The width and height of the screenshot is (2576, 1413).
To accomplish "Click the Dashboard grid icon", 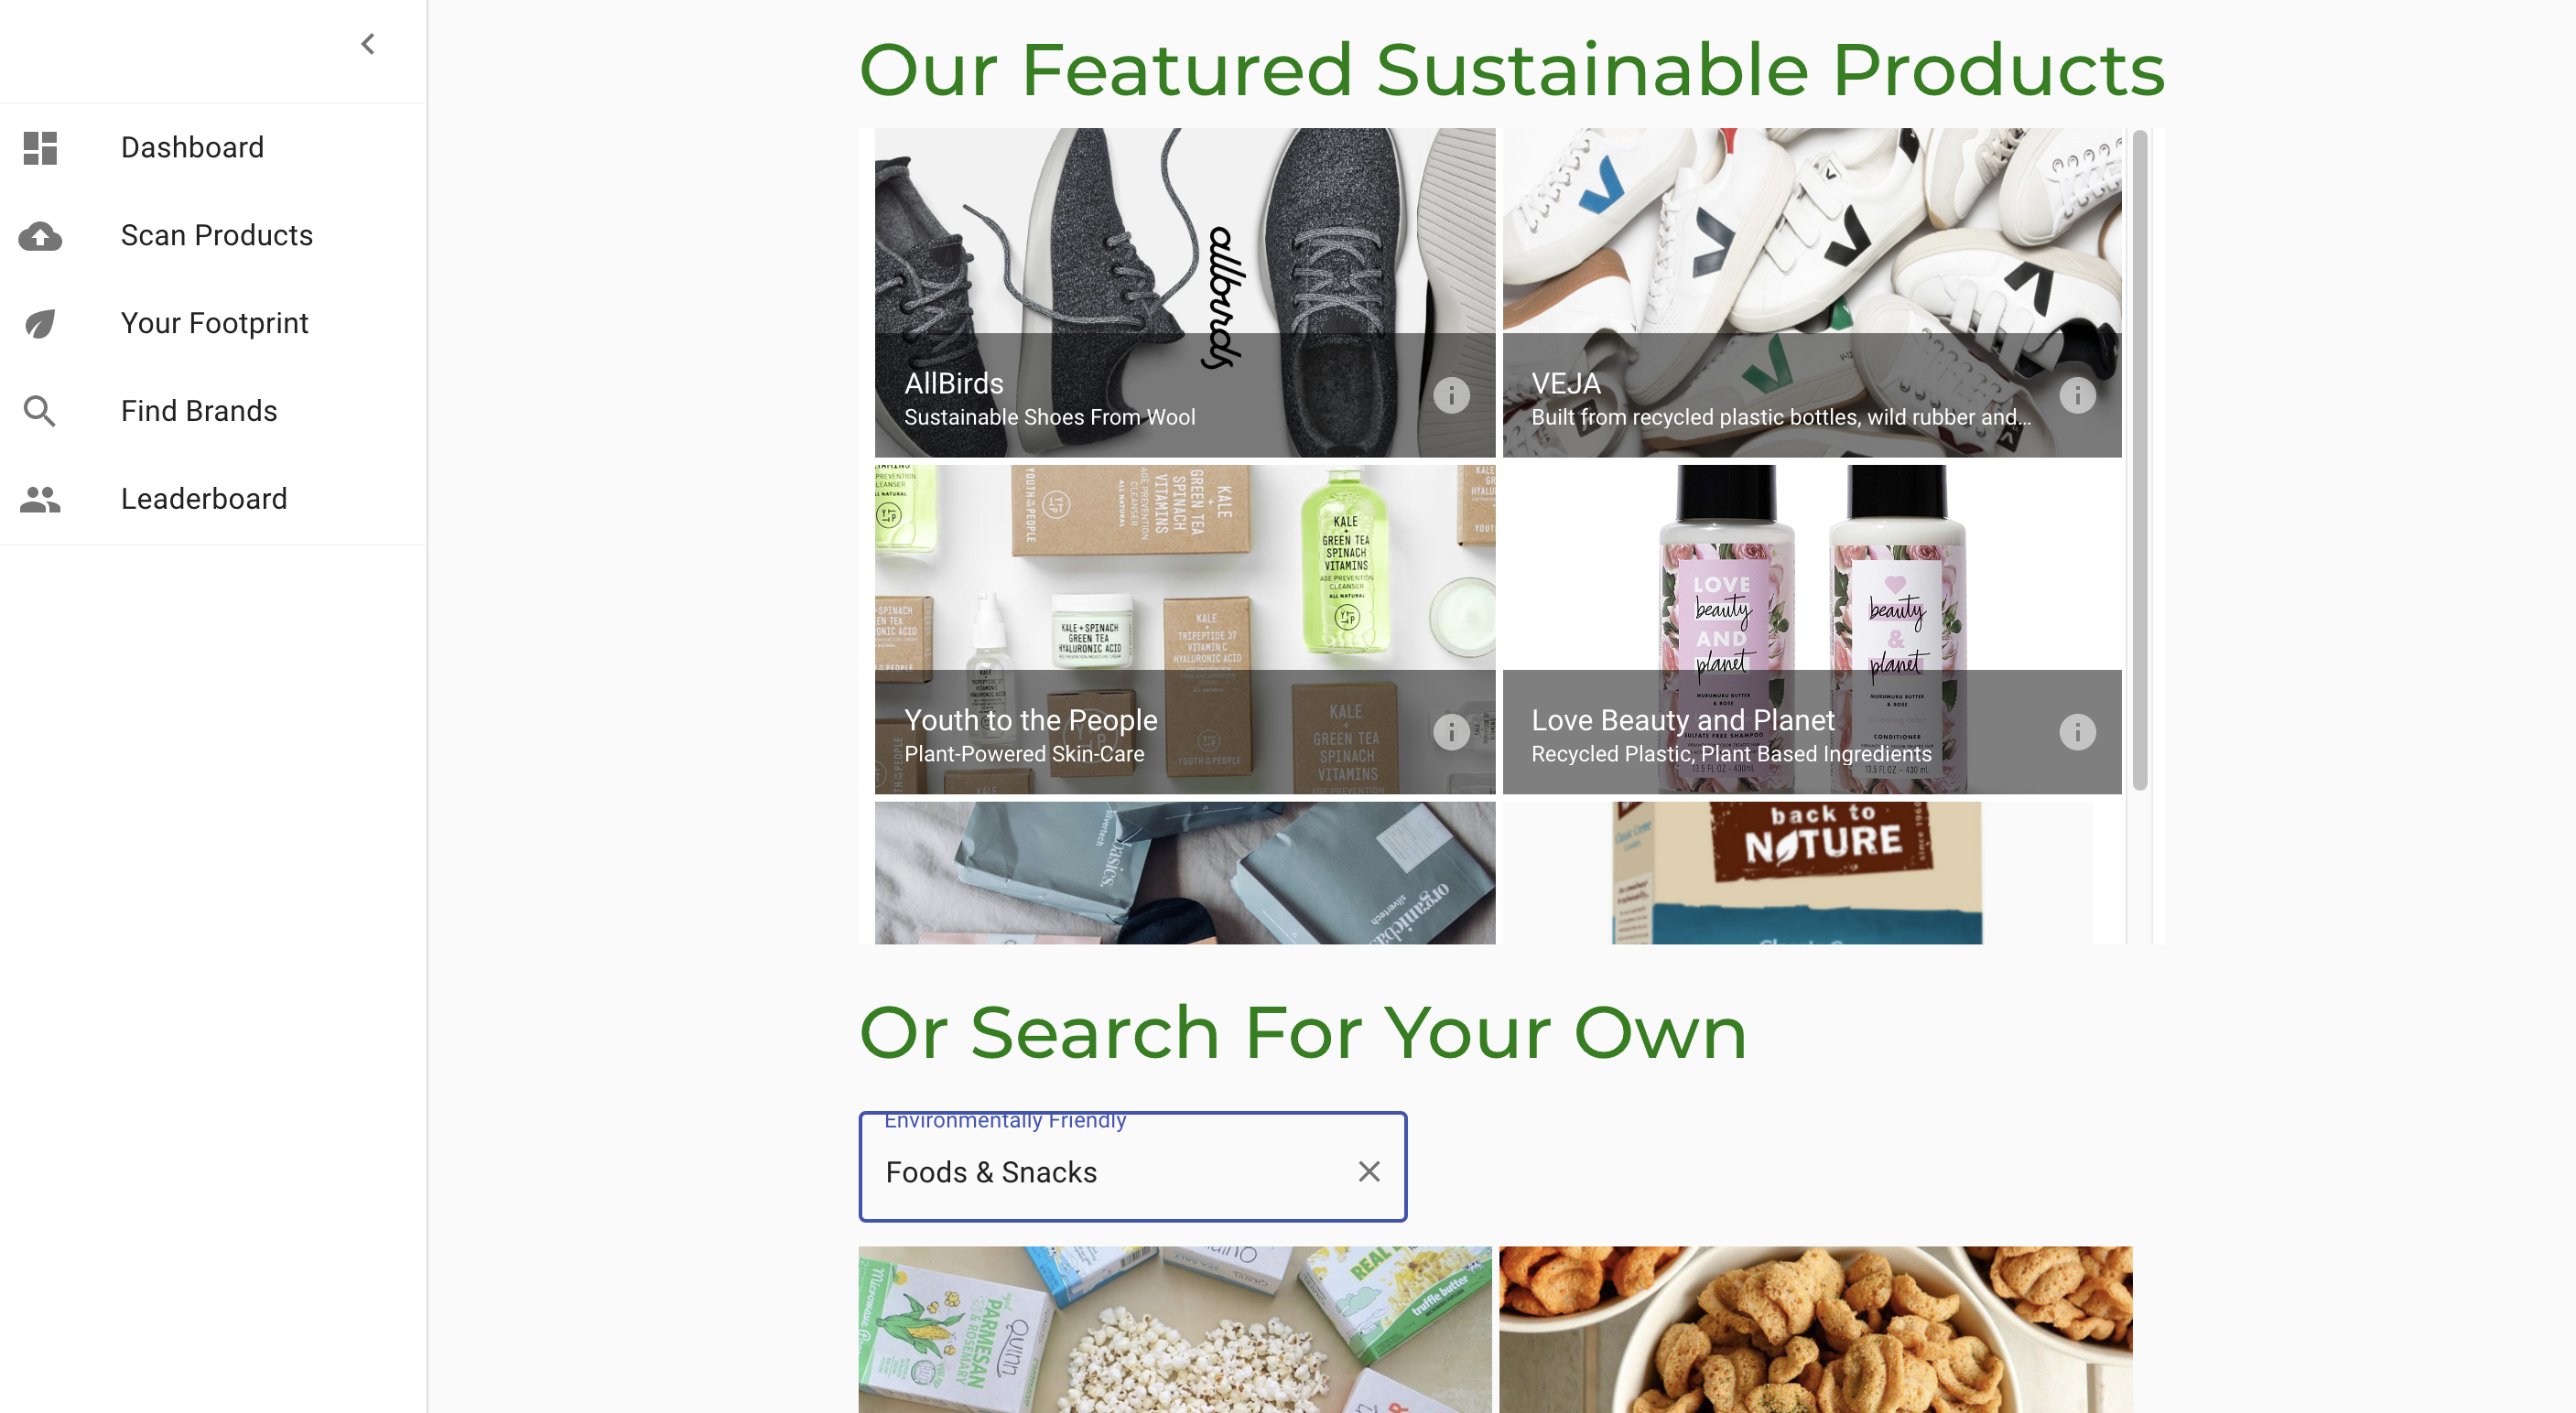I will [40, 148].
